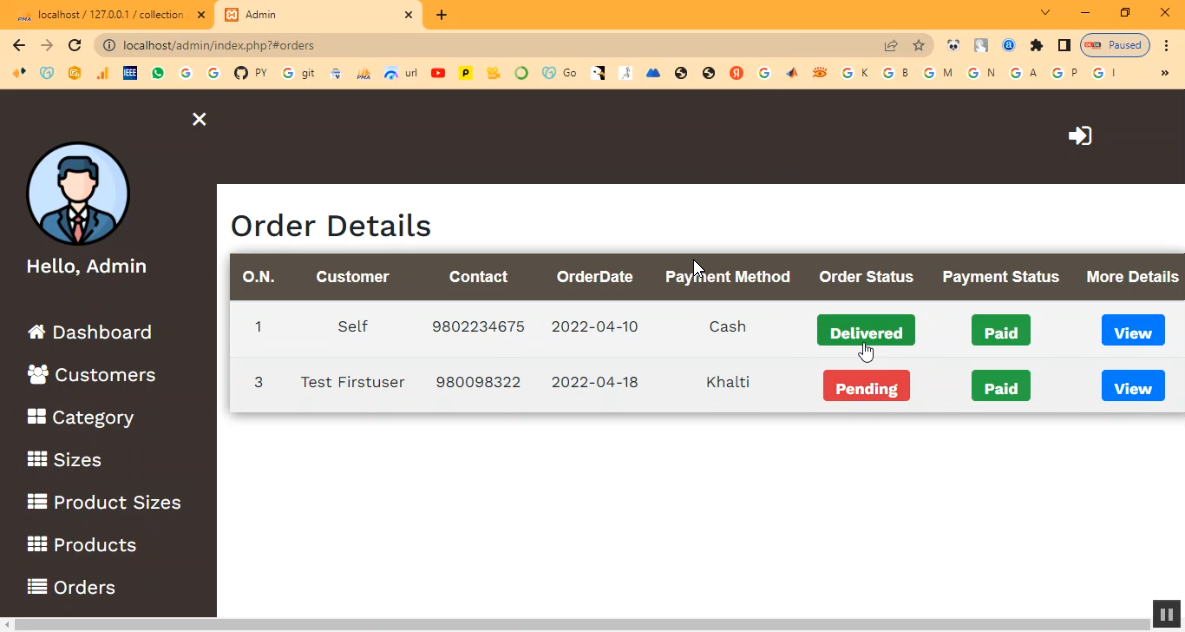
Task: Open Dashboard from the sidebar
Action: (x=90, y=332)
